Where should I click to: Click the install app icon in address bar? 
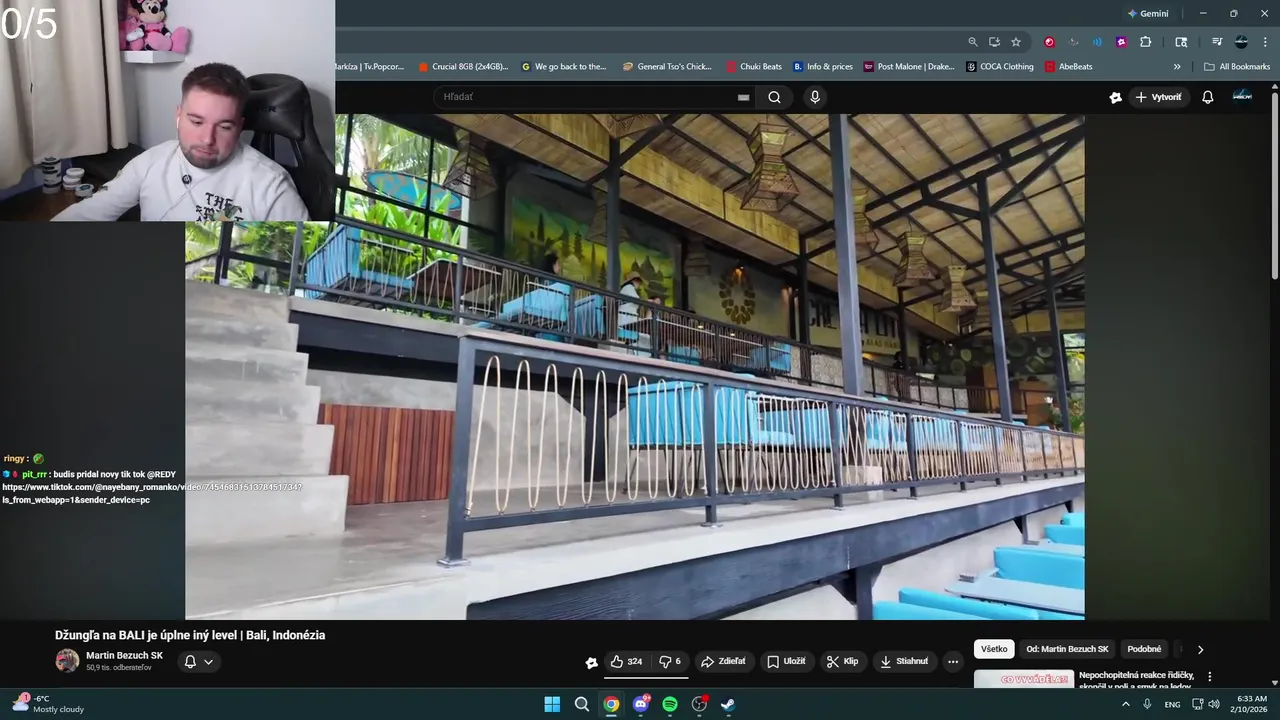(x=994, y=42)
